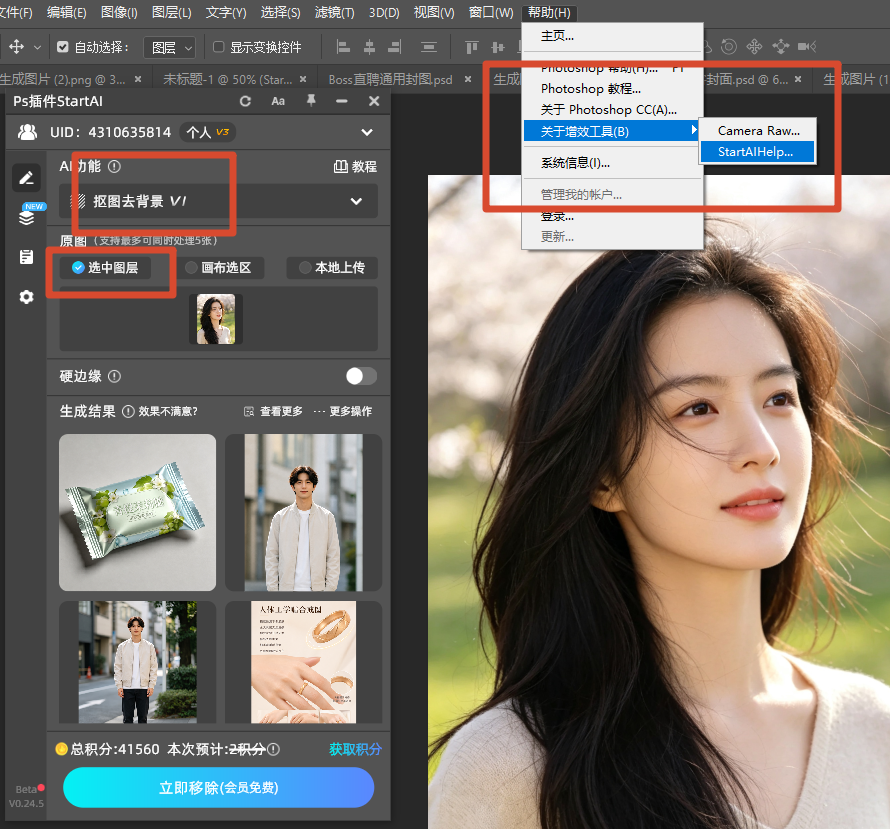Uncheck the 自动选择 checkbox

[x=62, y=47]
